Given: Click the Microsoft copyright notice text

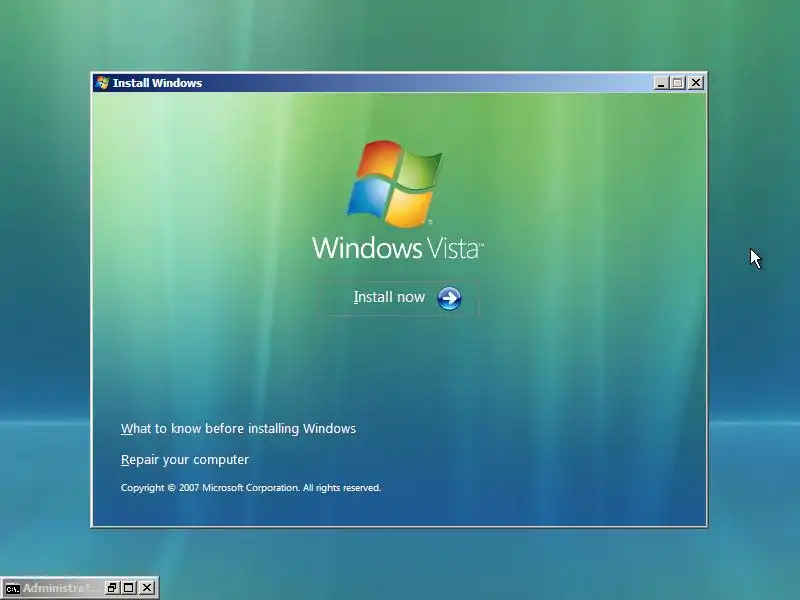Looking at the screenshot, I should pos(251,488).
